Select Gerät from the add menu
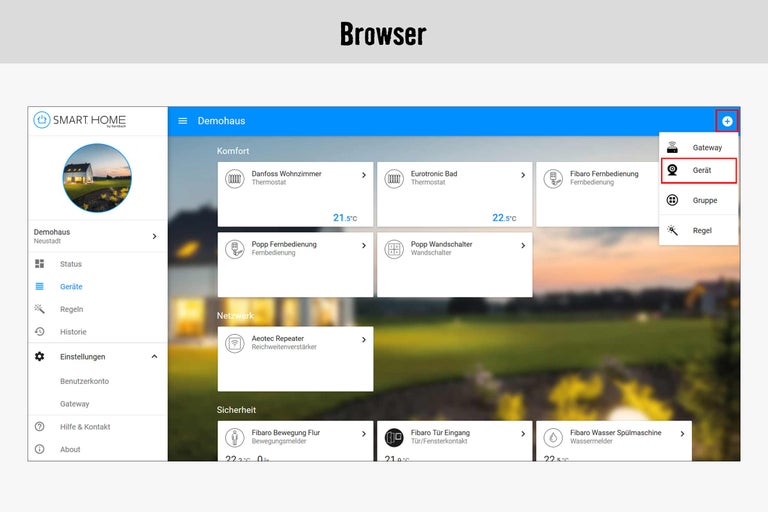768x512 pixels. coord(699,171)
